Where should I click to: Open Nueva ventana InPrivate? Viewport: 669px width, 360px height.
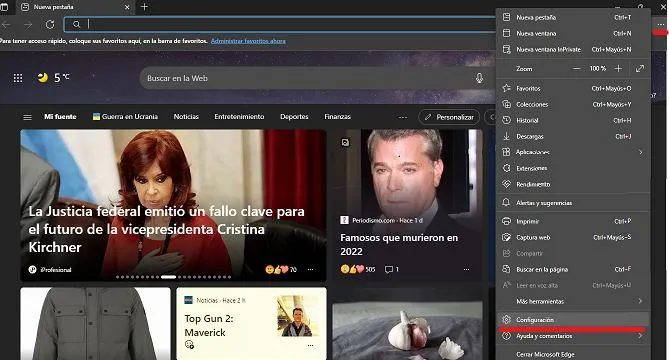point(573,49)
